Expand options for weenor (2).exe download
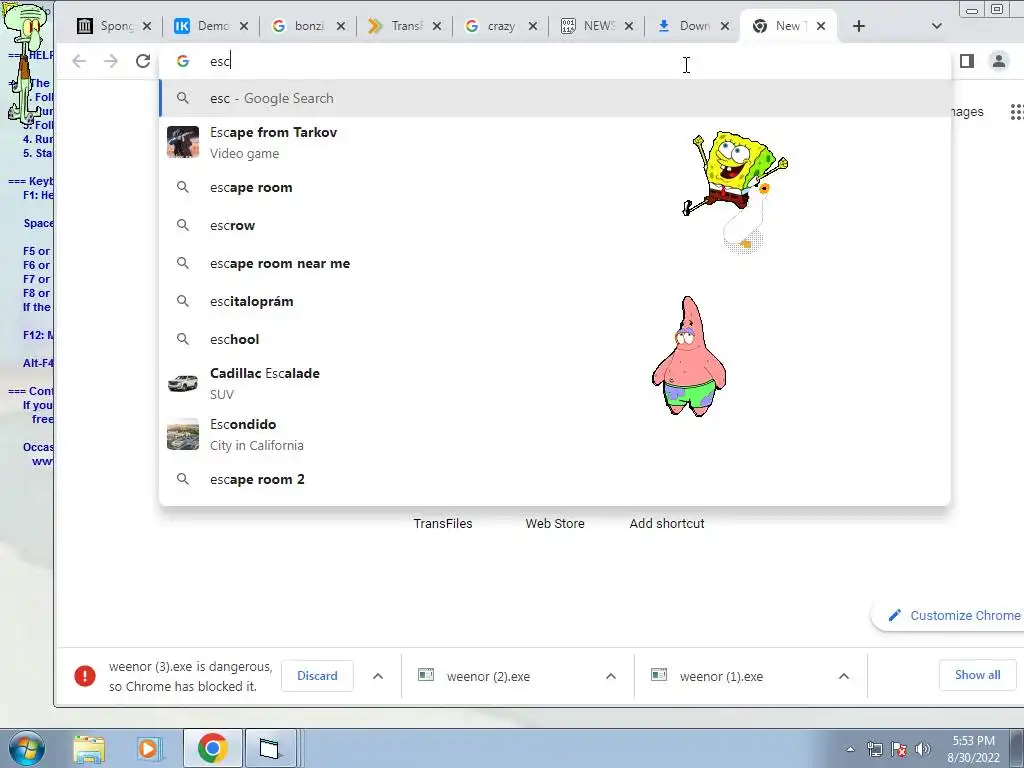The height and width of the screenshot is (768, 1024). pyautogui.click(x=611, y=676)
